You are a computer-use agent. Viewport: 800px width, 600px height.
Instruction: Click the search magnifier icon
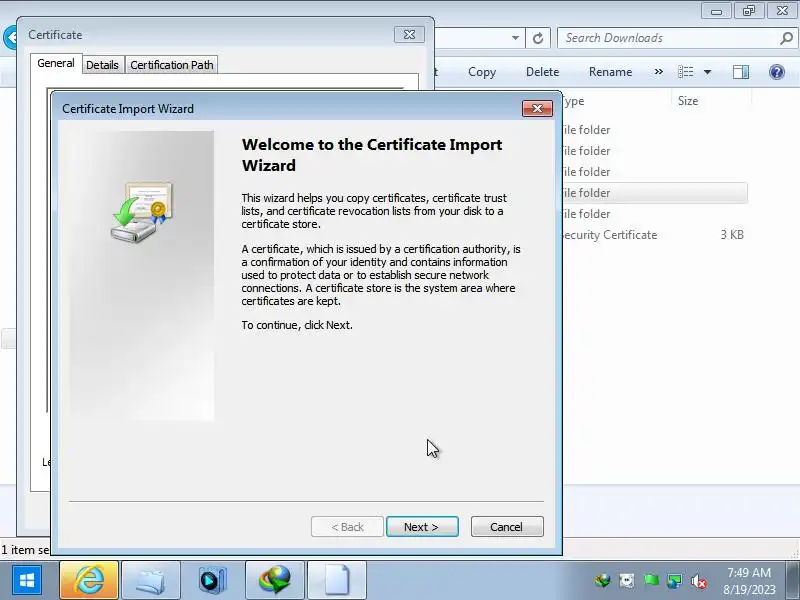pyautogui.click(x=786, y=38)
